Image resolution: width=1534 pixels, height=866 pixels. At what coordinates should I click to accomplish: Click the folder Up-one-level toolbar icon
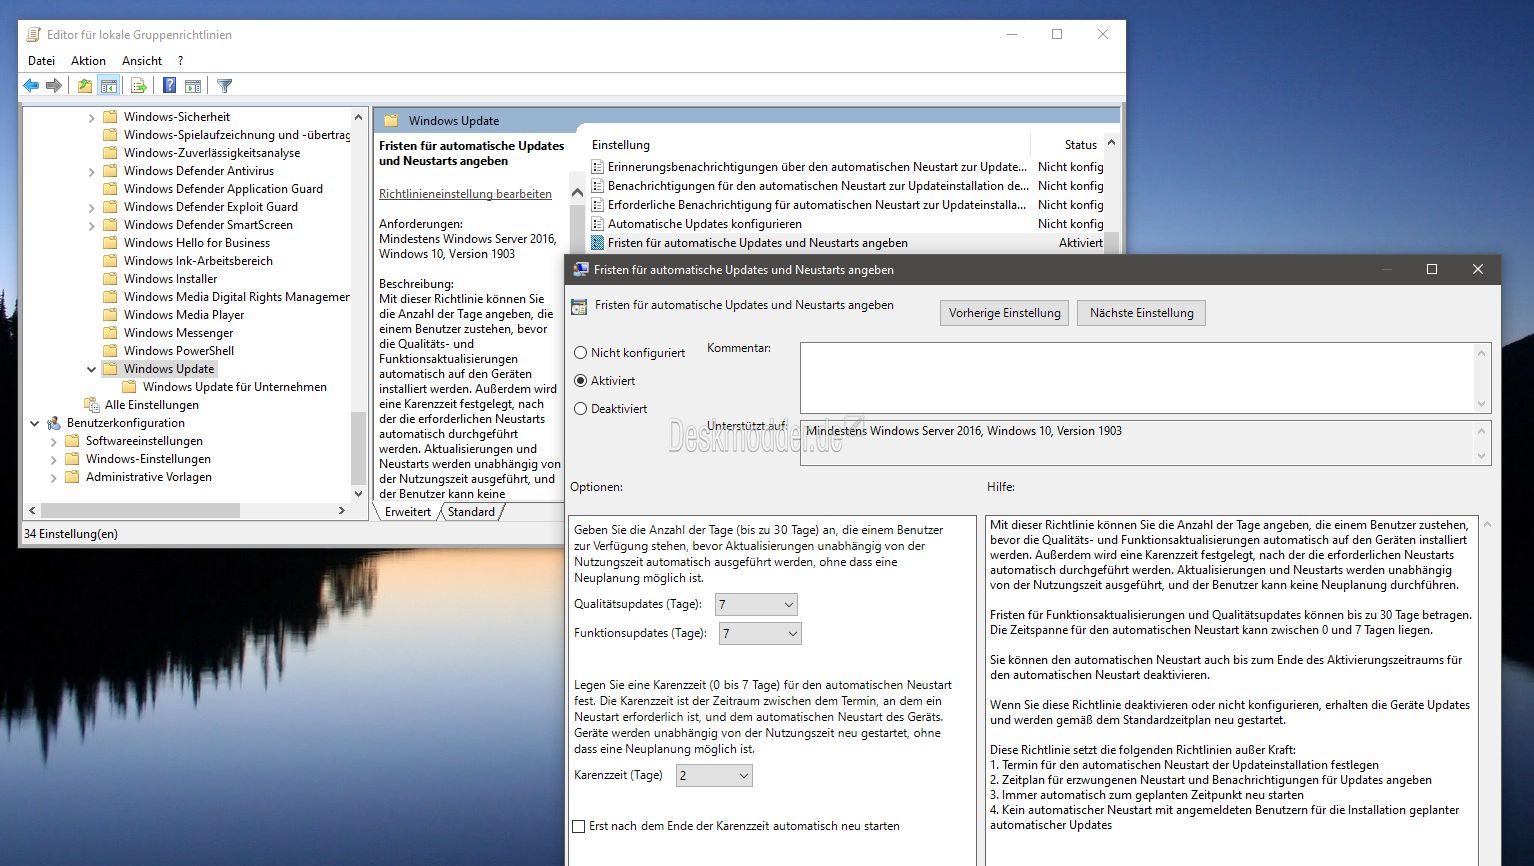click(x=85, y=86)
